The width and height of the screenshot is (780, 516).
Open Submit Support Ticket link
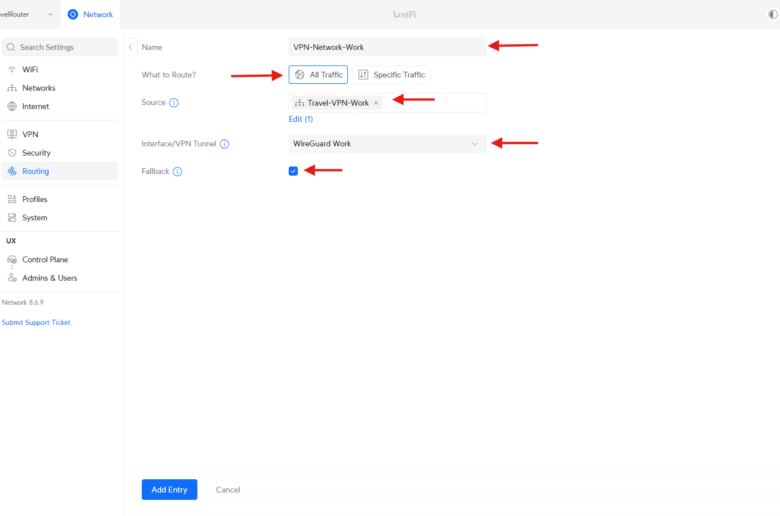pyautogui.click(x=36, y=322)
